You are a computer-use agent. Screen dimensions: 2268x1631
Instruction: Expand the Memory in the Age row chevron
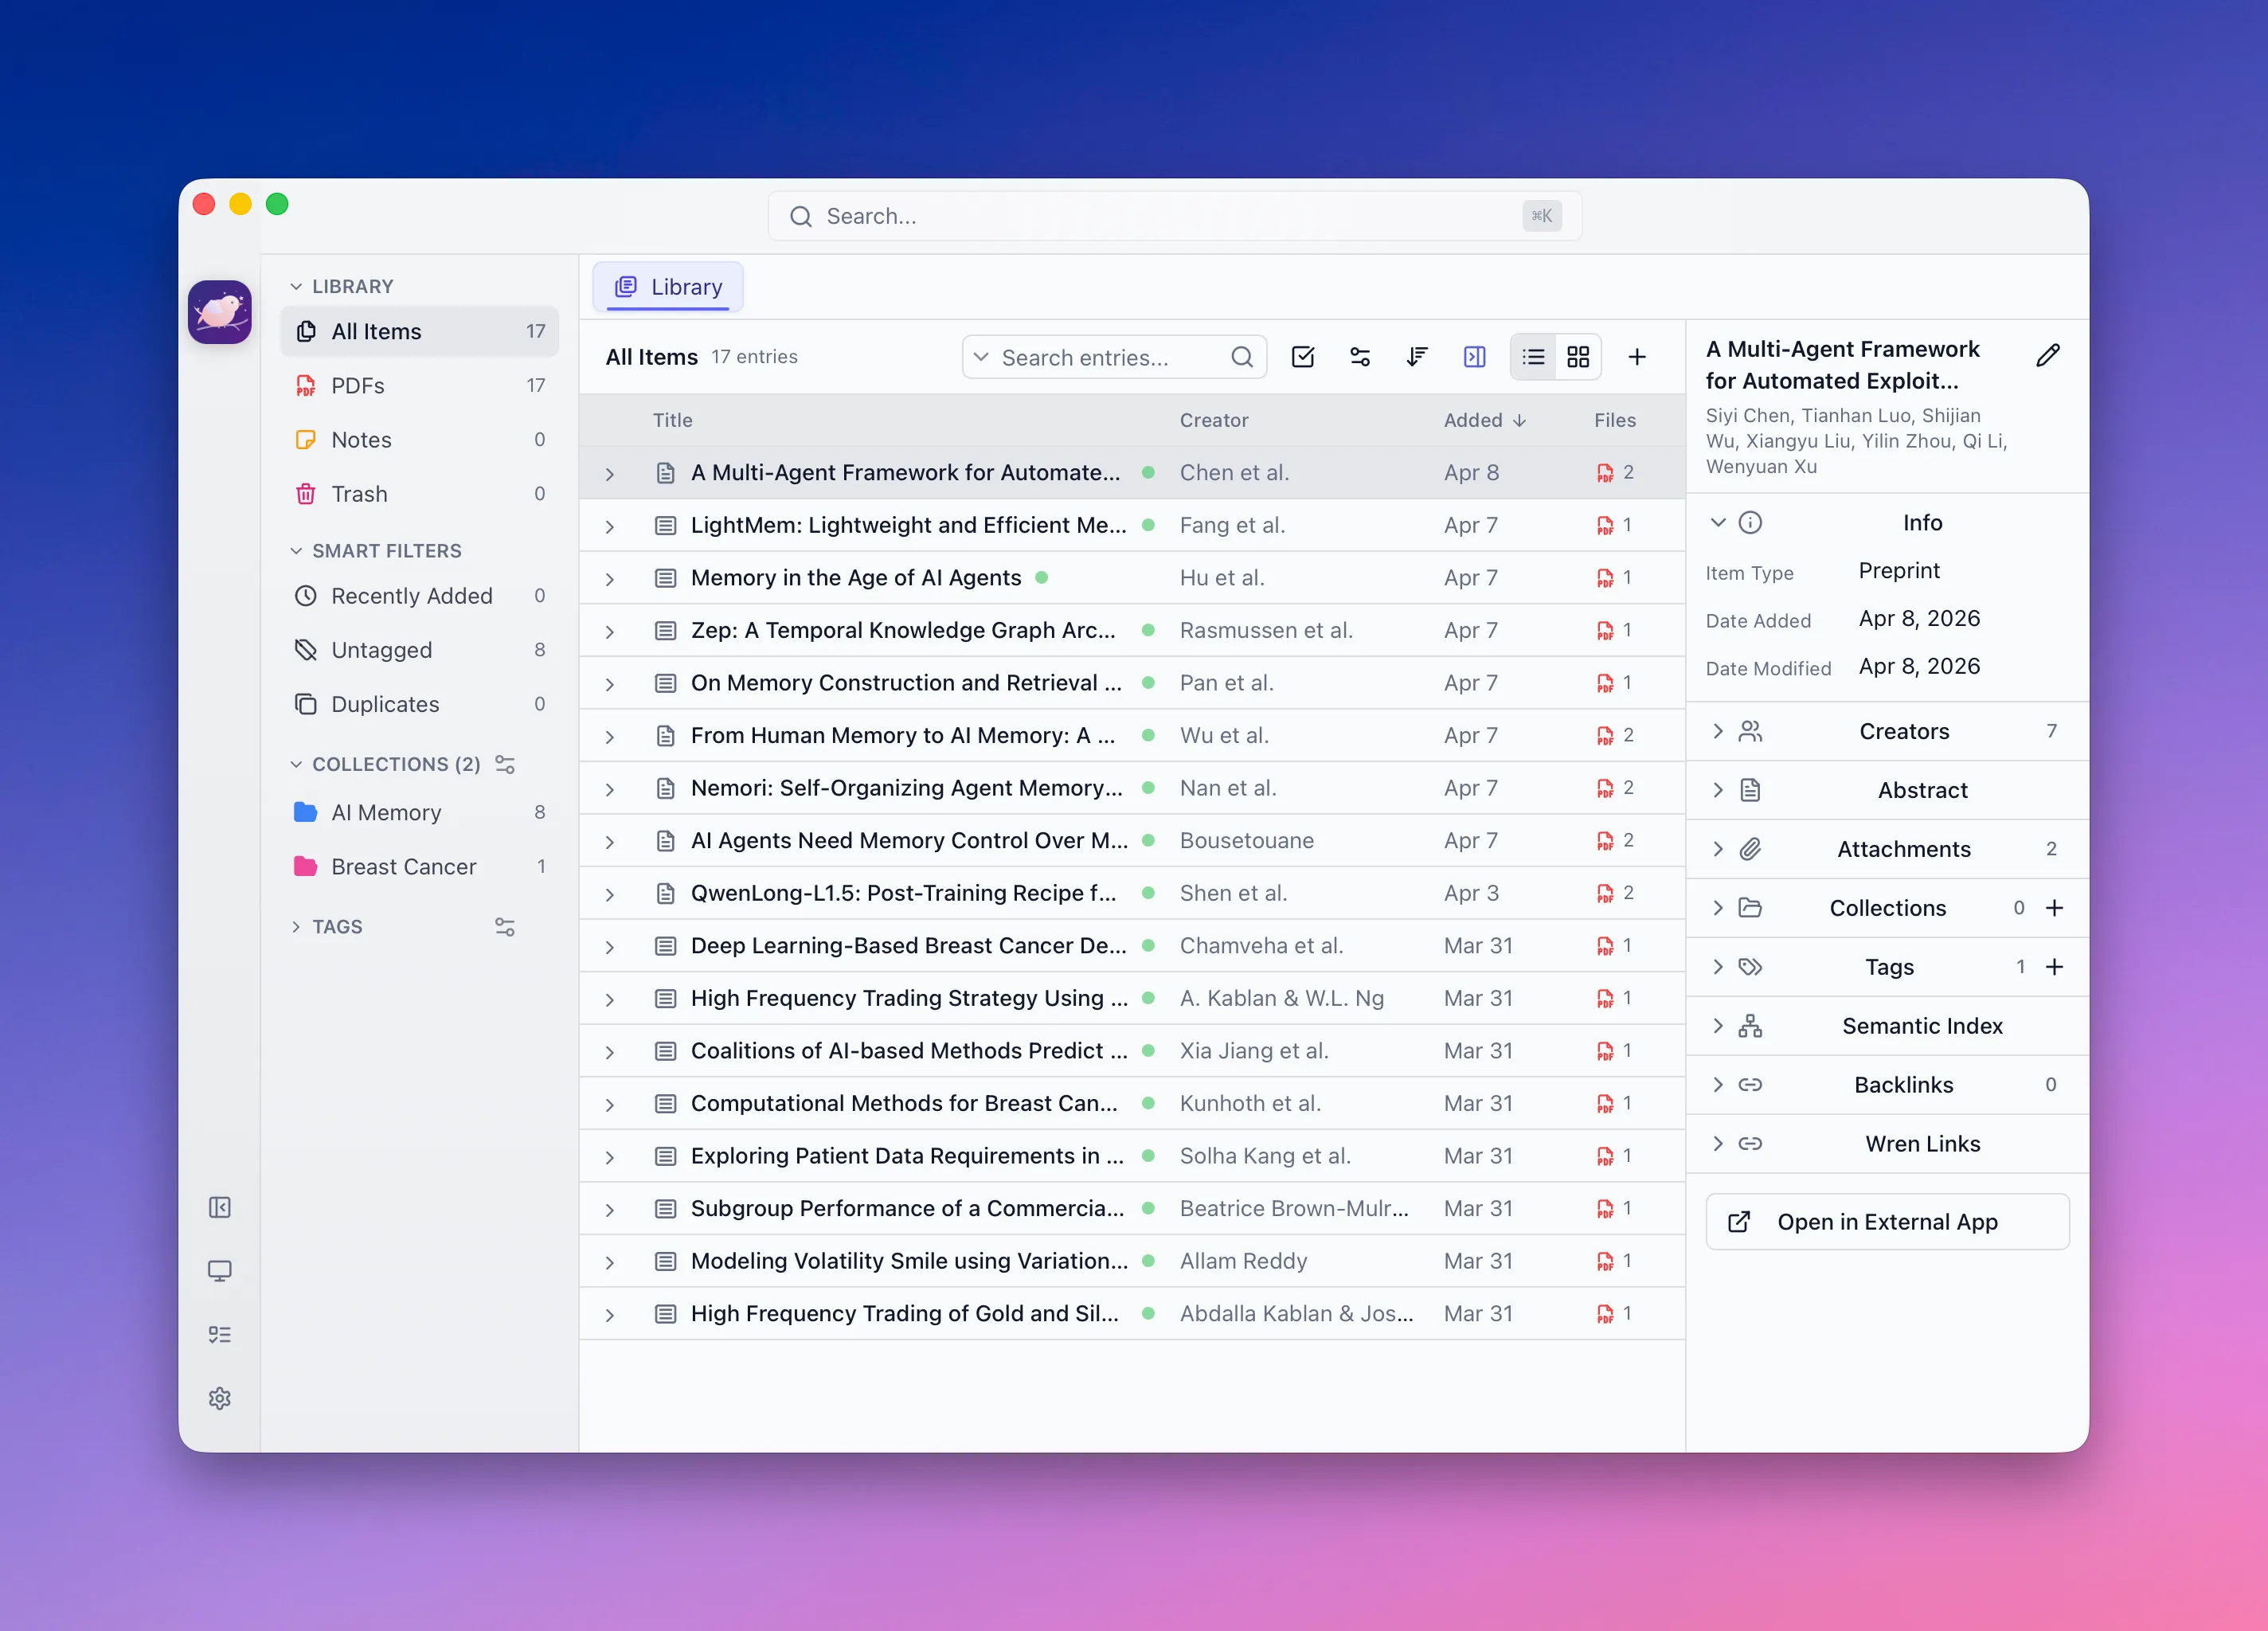[x=609, y=579]
